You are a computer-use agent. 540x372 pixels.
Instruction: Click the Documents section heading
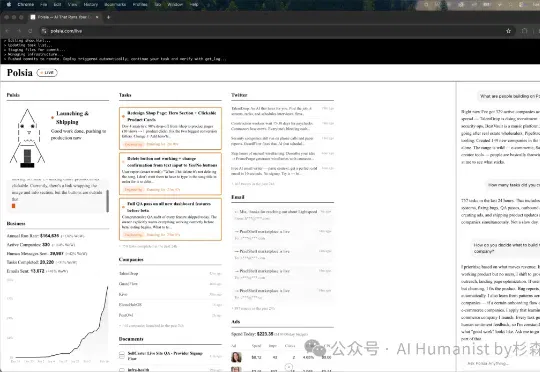point(131,339)
